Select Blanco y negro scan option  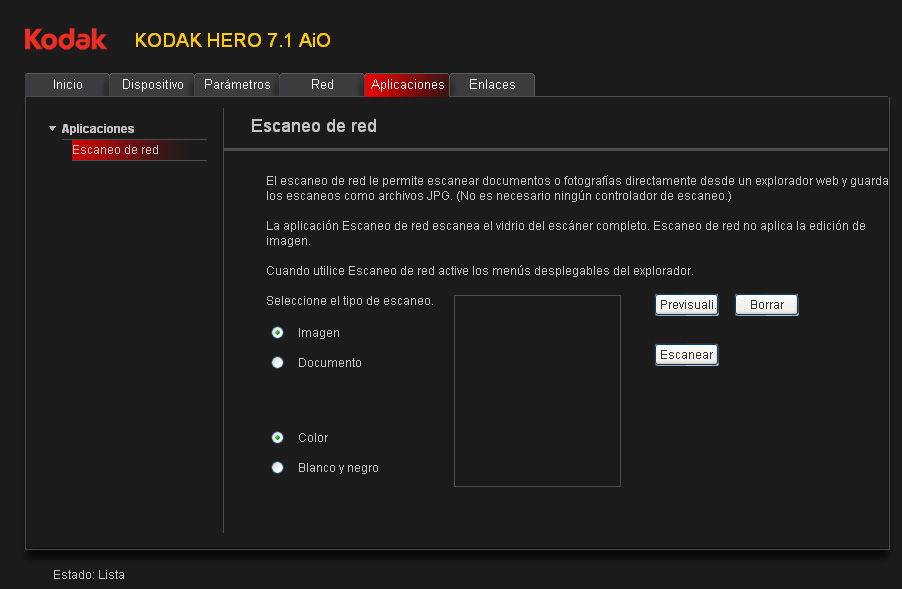(x=277, y=468)
